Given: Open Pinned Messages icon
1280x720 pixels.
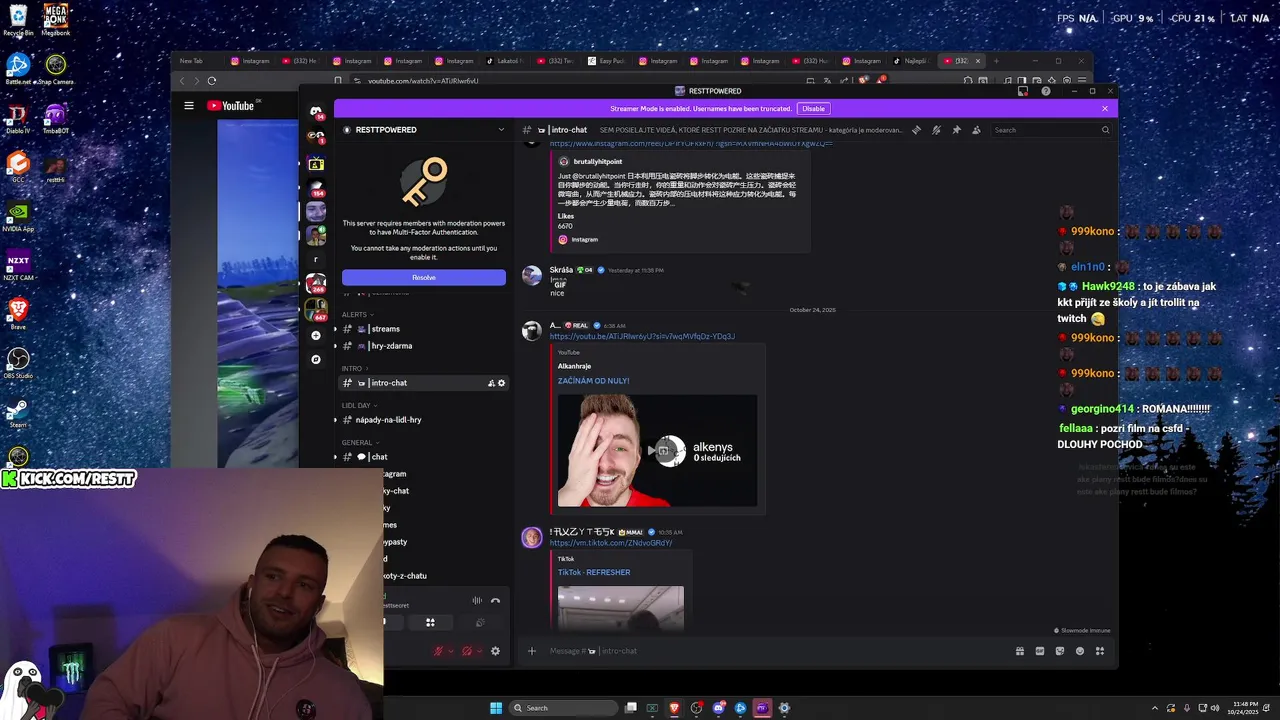Looking at the screenshot, I should tap(956, 130).
